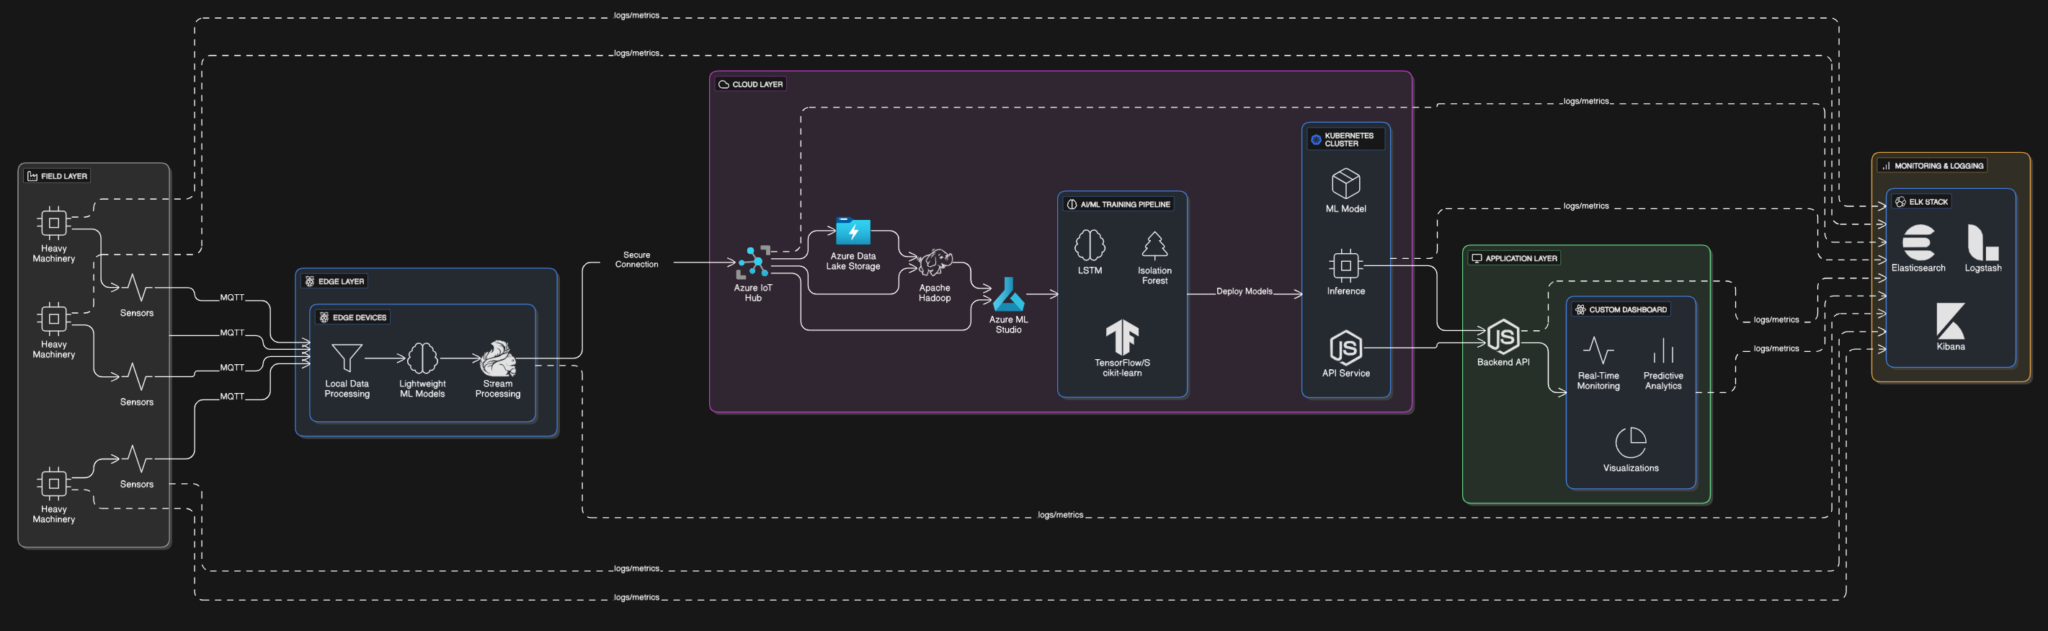Image resolution: width=2048 pixels, height=631 pixels.
Task: Select the Deploy Models edge label
Action: click(1244, 291)
